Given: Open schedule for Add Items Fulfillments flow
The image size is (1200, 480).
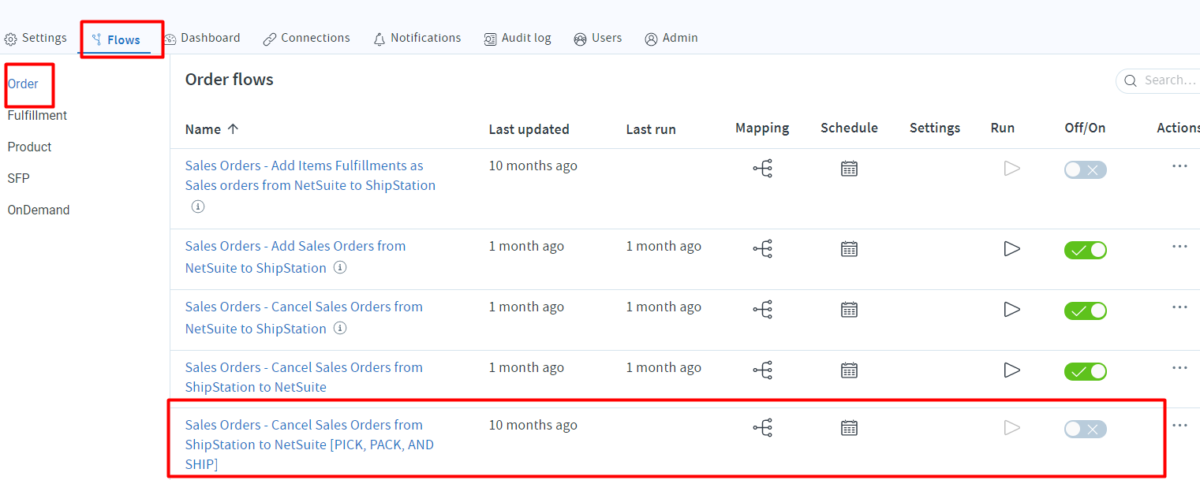Looking at the screenshot, I should click(x=849, y=169).
